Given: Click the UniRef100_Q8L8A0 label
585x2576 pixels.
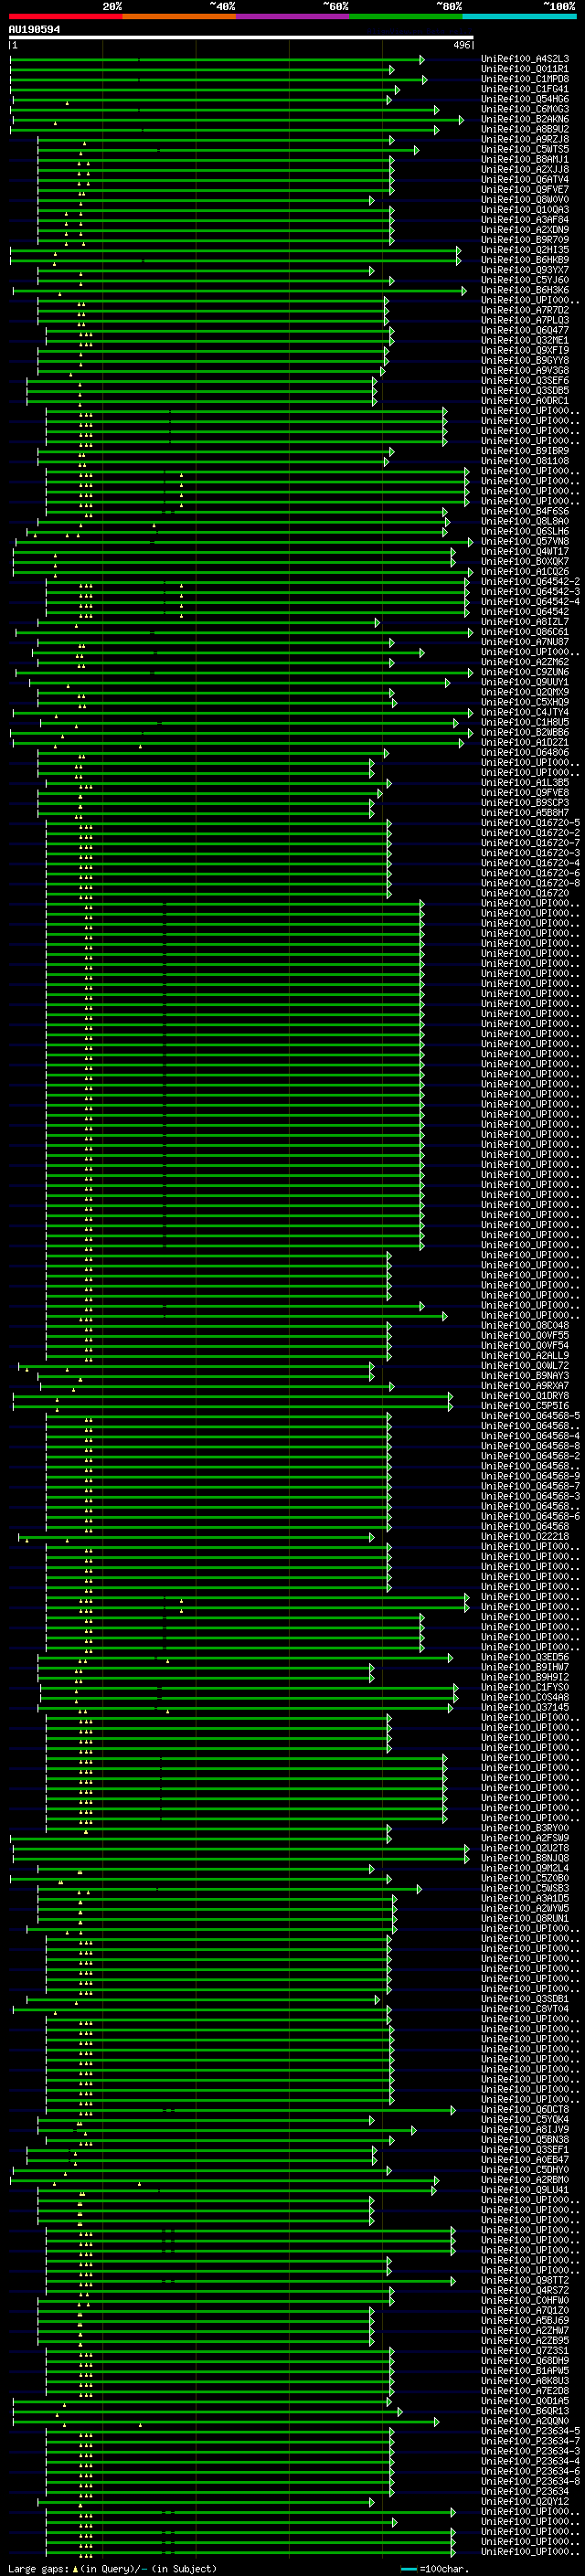Looking at the screenshot, I should [525, 521].
